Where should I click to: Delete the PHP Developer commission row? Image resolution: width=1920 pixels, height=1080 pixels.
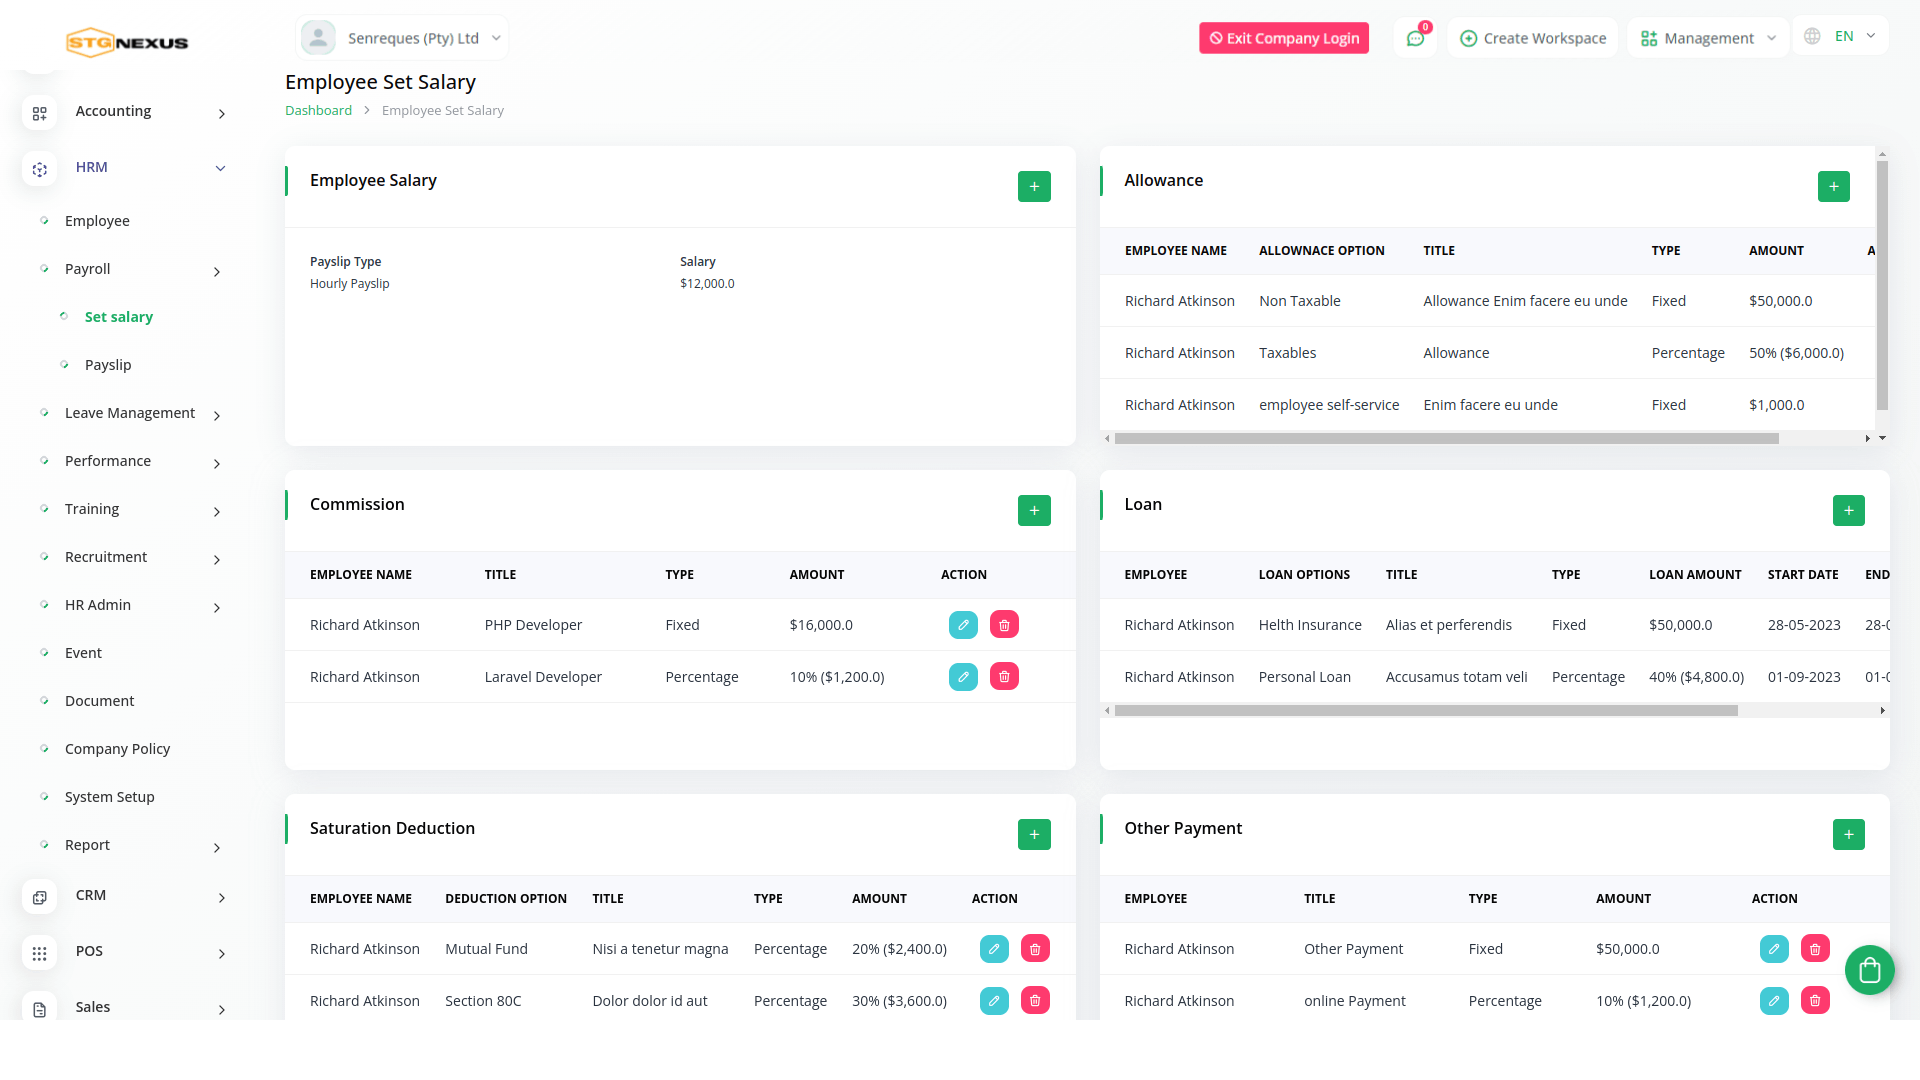tap(1004, 625)
